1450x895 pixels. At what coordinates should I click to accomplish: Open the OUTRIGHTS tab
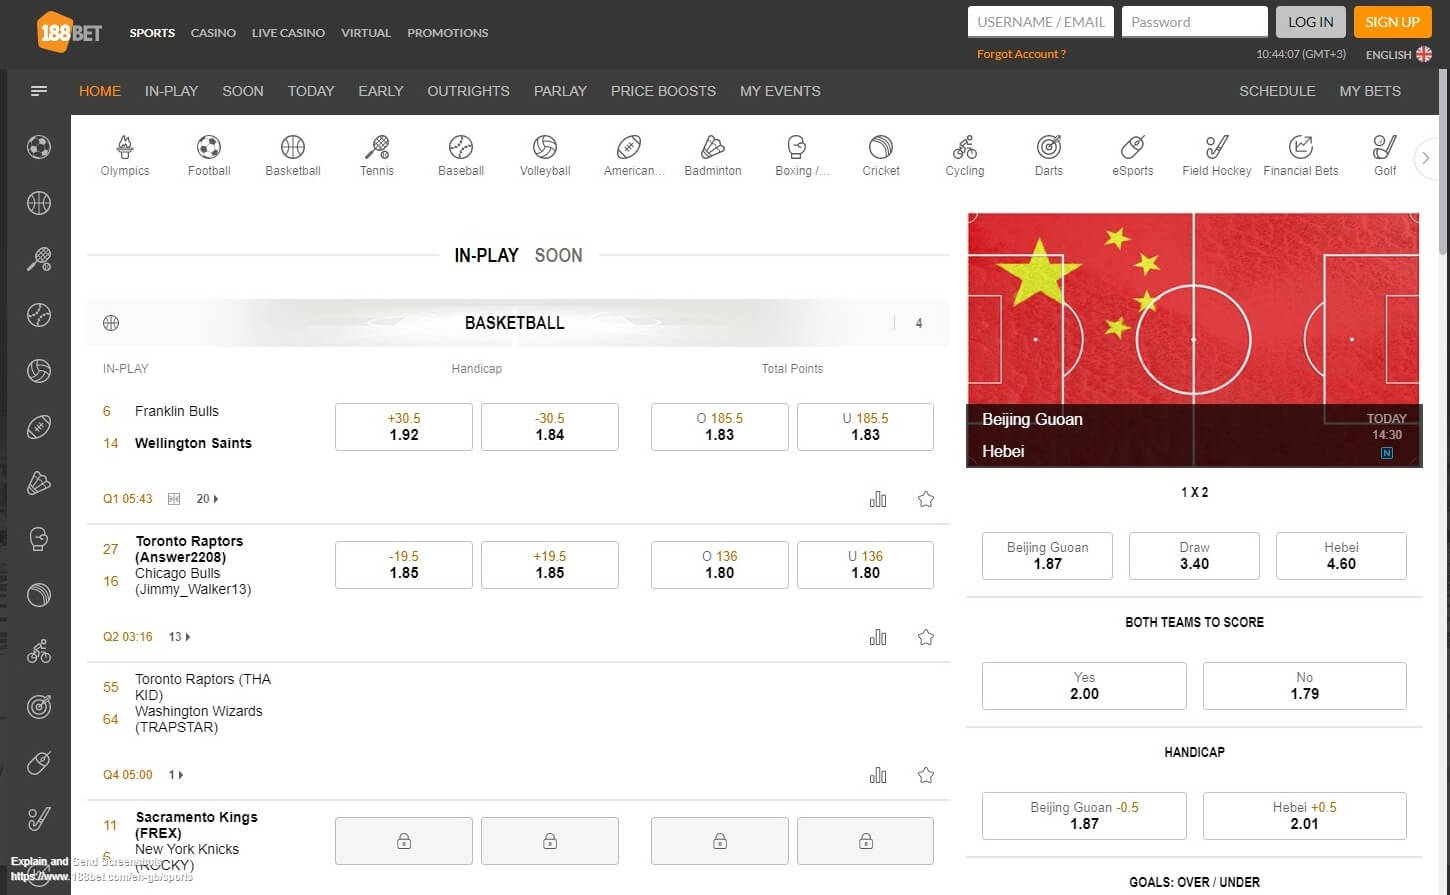pyautogui.click(x=468, y=91)
